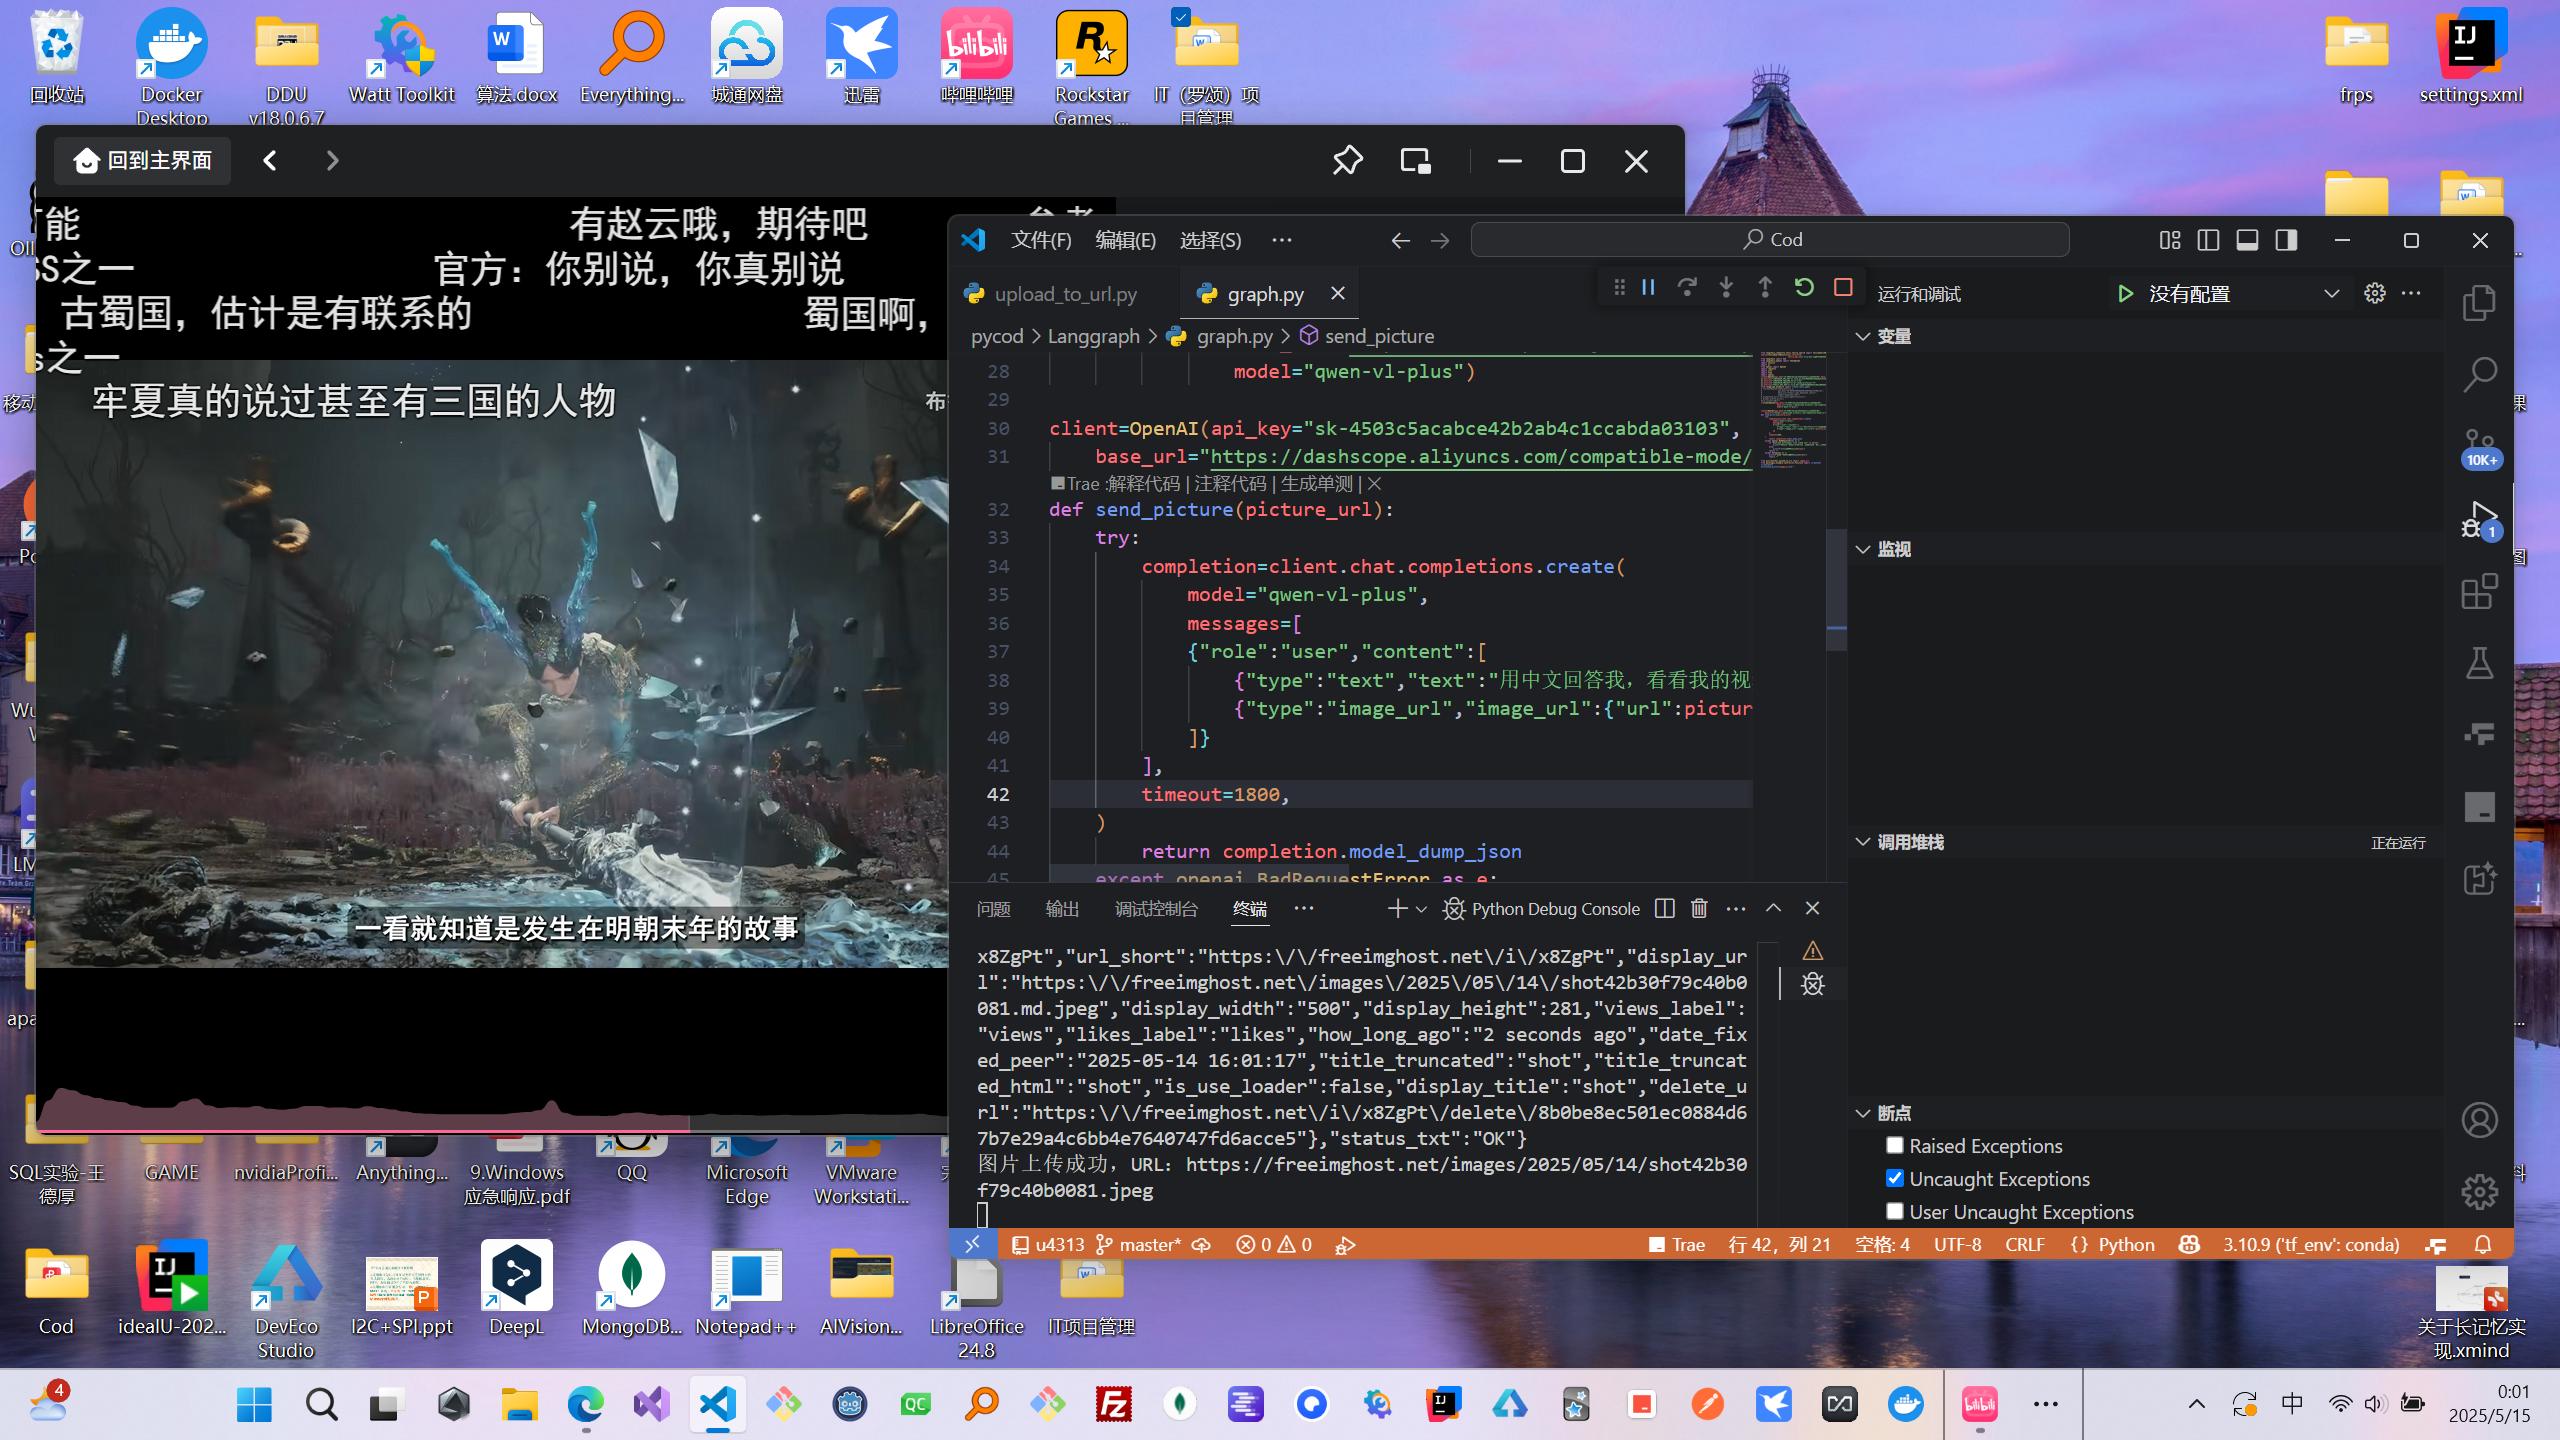
Task: Click the 生成单测 code lens link
Action: pyautogui.click(x=1317, y=484)
